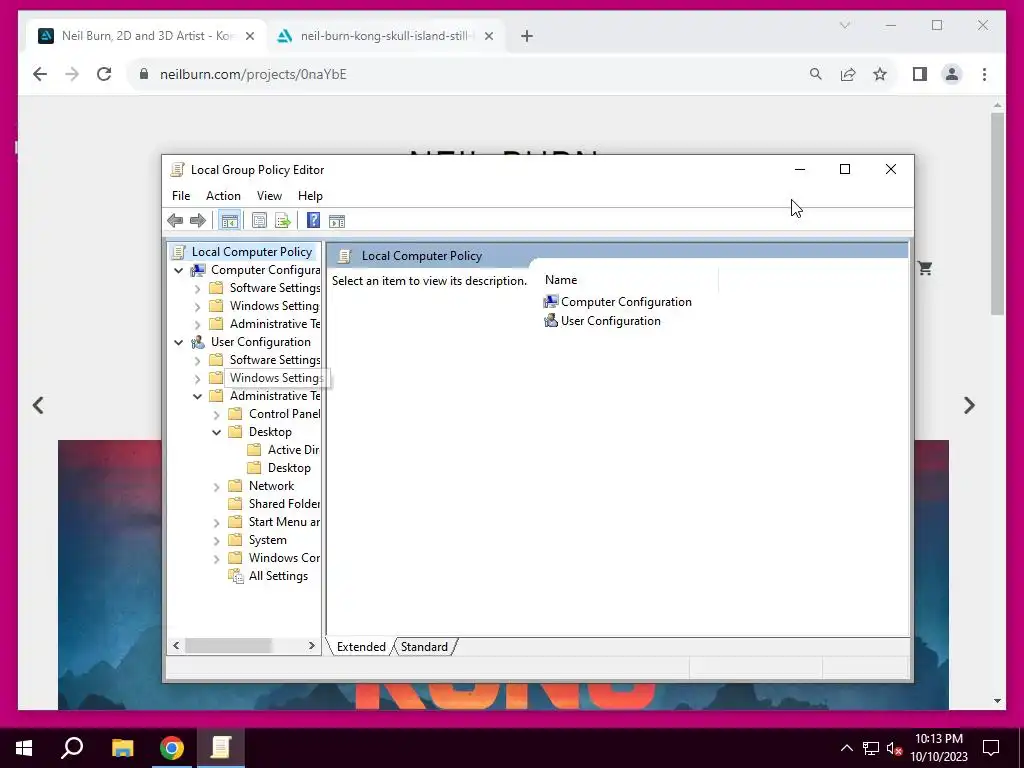Switch to the Standard tab
The height and width of the screenshot is (768, 1024).
pyautogui.click(x=424, y=647)
